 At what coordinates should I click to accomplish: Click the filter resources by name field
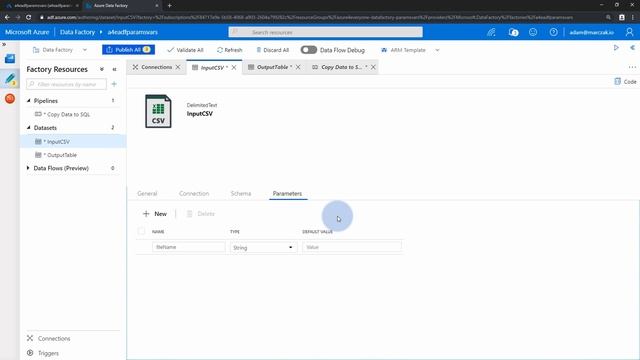coord(67,84)
